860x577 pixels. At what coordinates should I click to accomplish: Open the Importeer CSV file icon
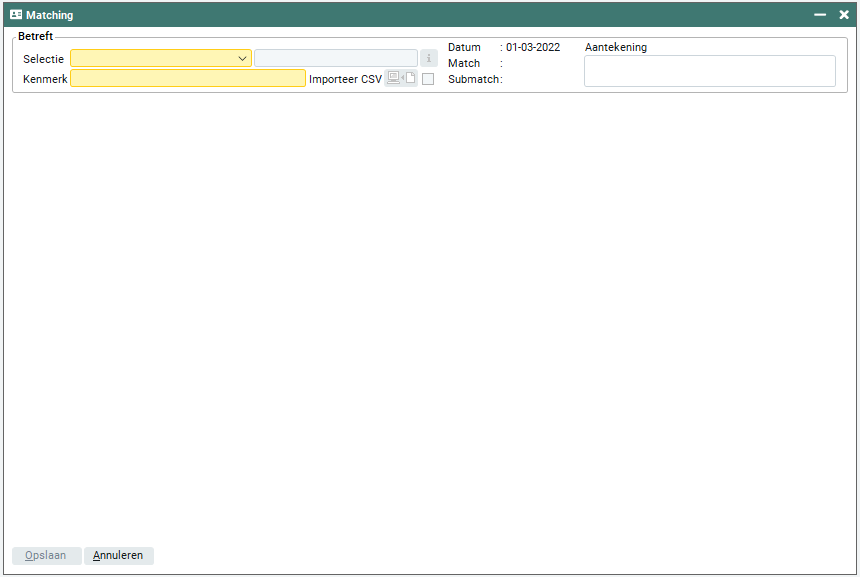coord(401,79)
